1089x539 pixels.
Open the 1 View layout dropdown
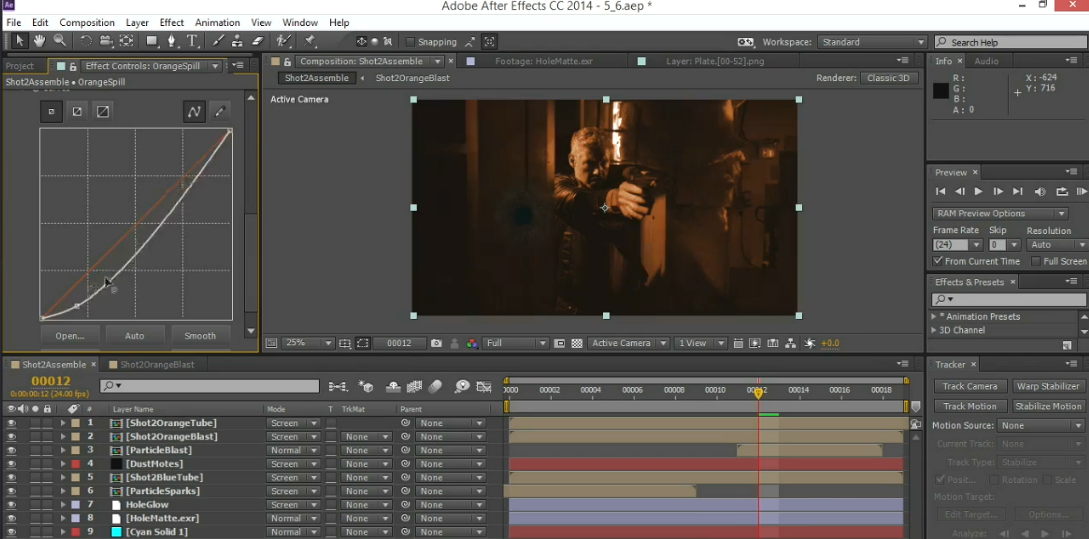701,343
